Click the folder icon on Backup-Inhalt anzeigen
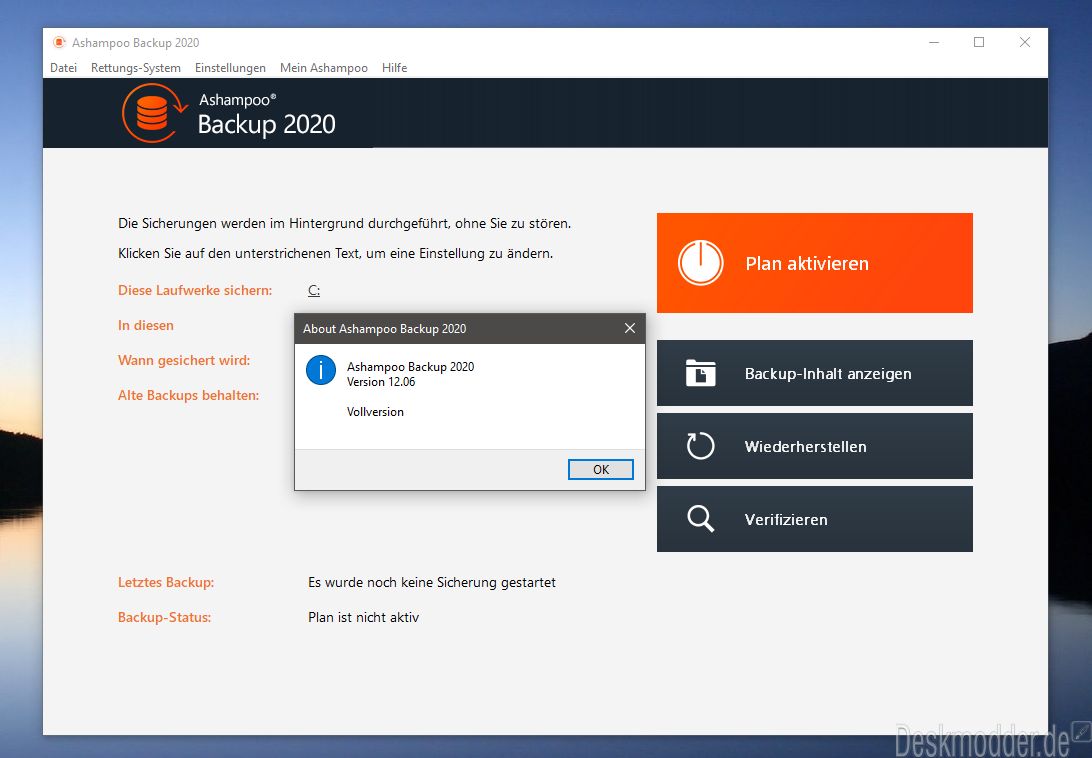The image size is (1092, 758). tap(701, 373)
